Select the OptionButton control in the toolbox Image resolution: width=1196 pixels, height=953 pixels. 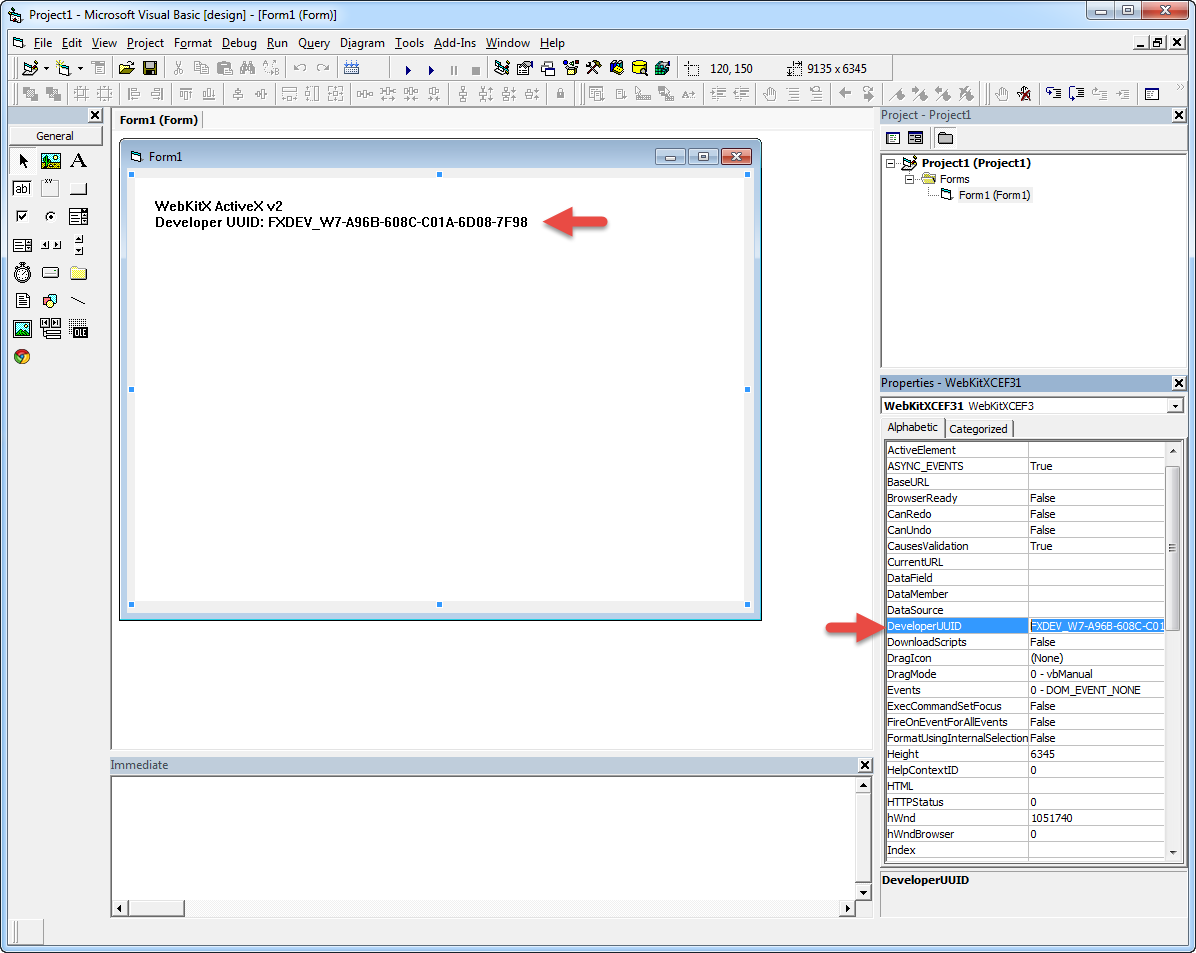50,216
